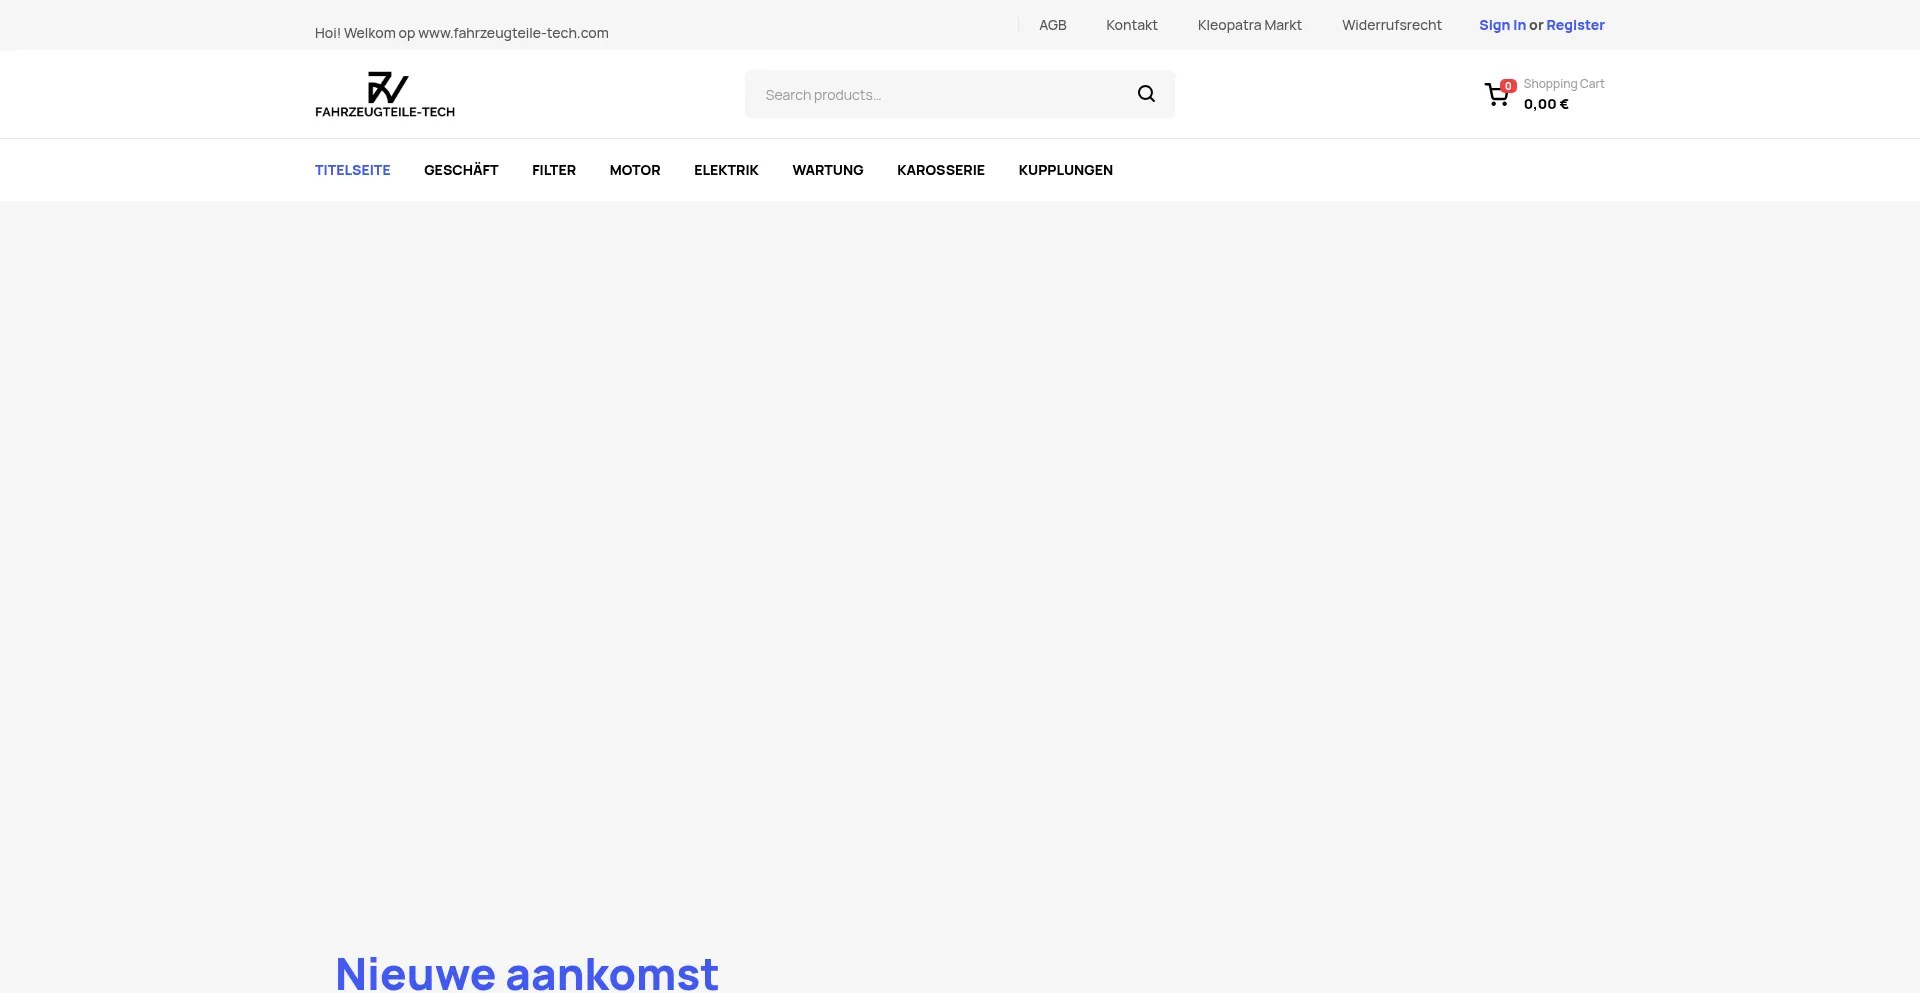Select the ELEKTRIK category

click(x=726, y=170)
